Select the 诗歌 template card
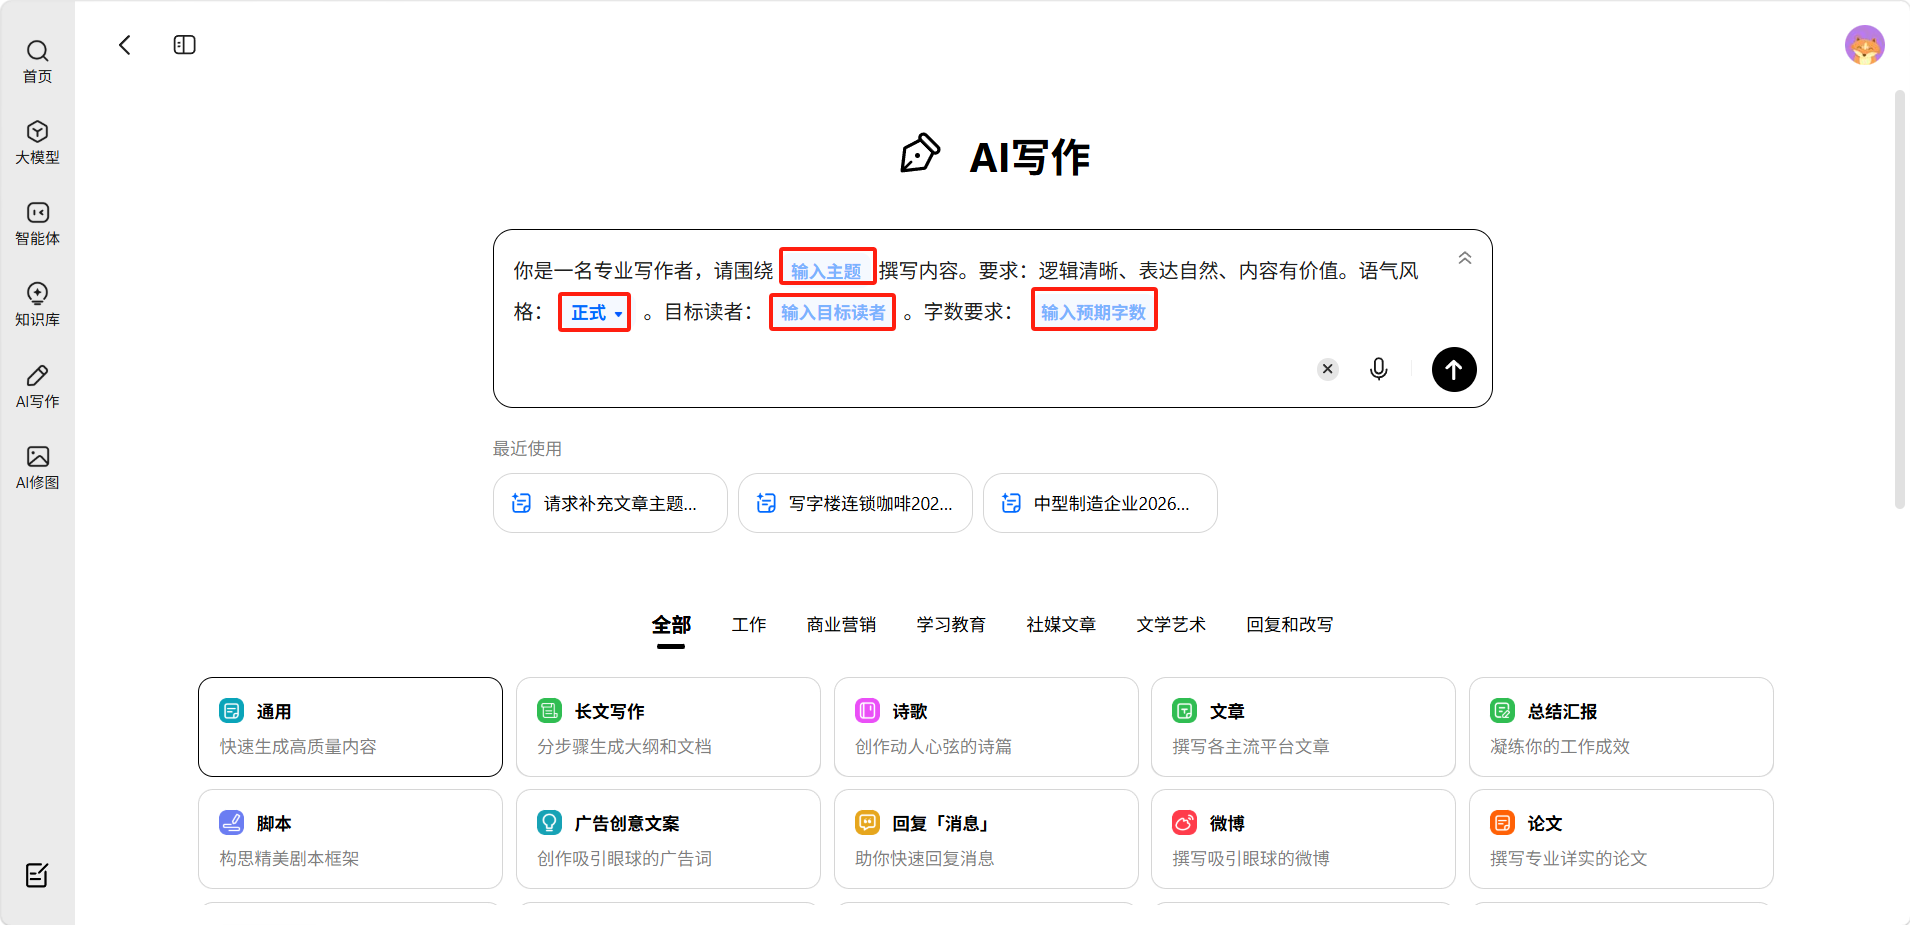 [x=986, y=727]
